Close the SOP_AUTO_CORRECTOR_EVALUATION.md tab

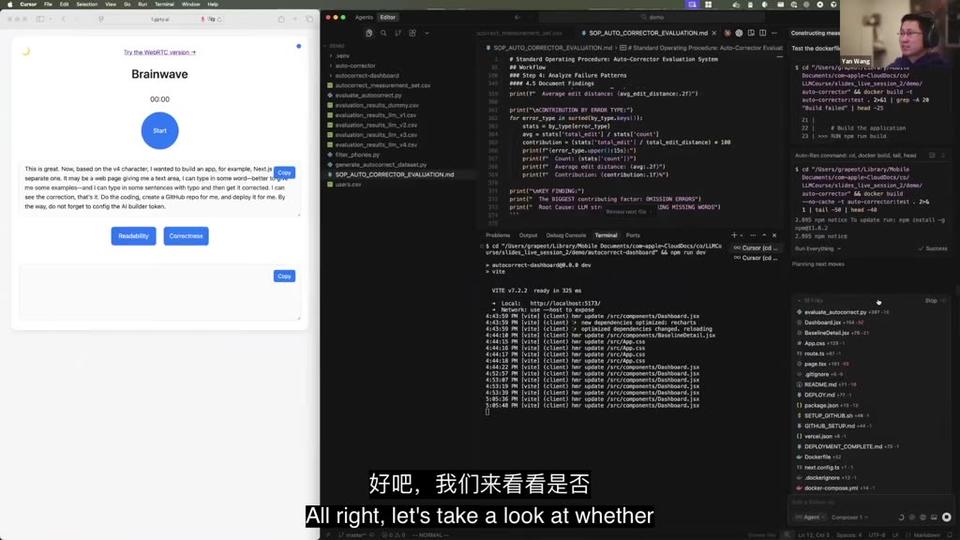tap(714, 33)
